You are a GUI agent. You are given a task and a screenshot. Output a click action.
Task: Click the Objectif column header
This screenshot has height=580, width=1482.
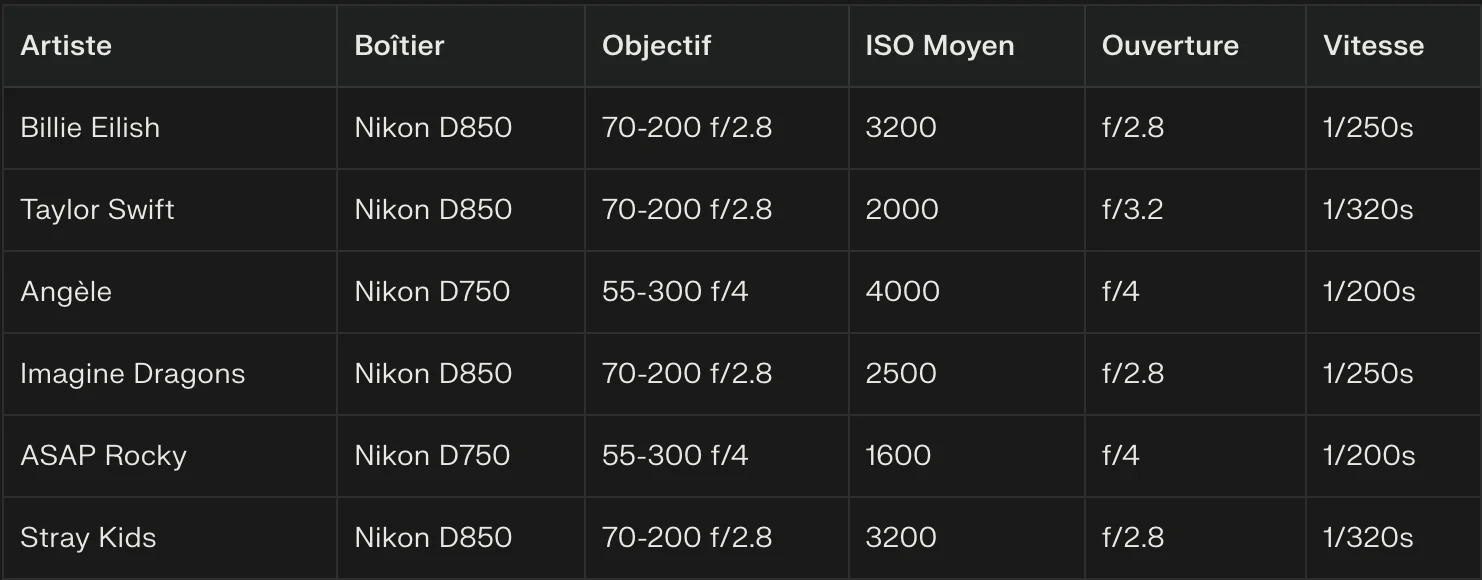(656, 46)
